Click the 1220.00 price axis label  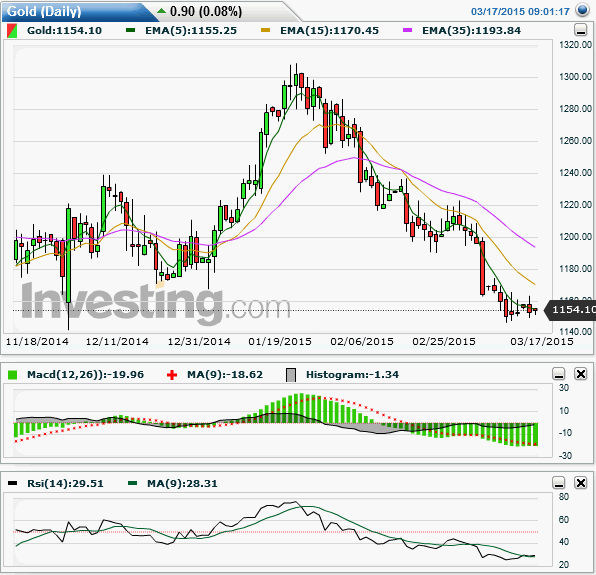(x=575, y=204)
